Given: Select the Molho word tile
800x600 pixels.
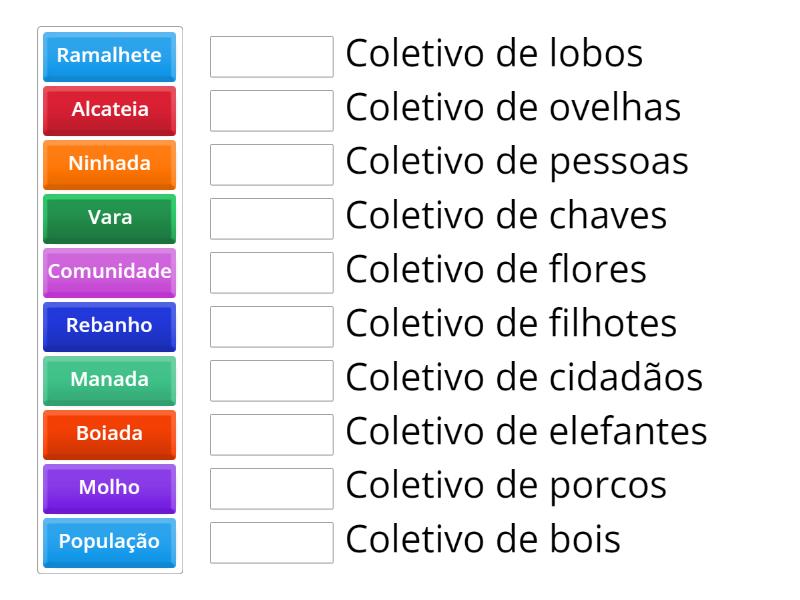Looking at the screenshot, I should [108, 489].
